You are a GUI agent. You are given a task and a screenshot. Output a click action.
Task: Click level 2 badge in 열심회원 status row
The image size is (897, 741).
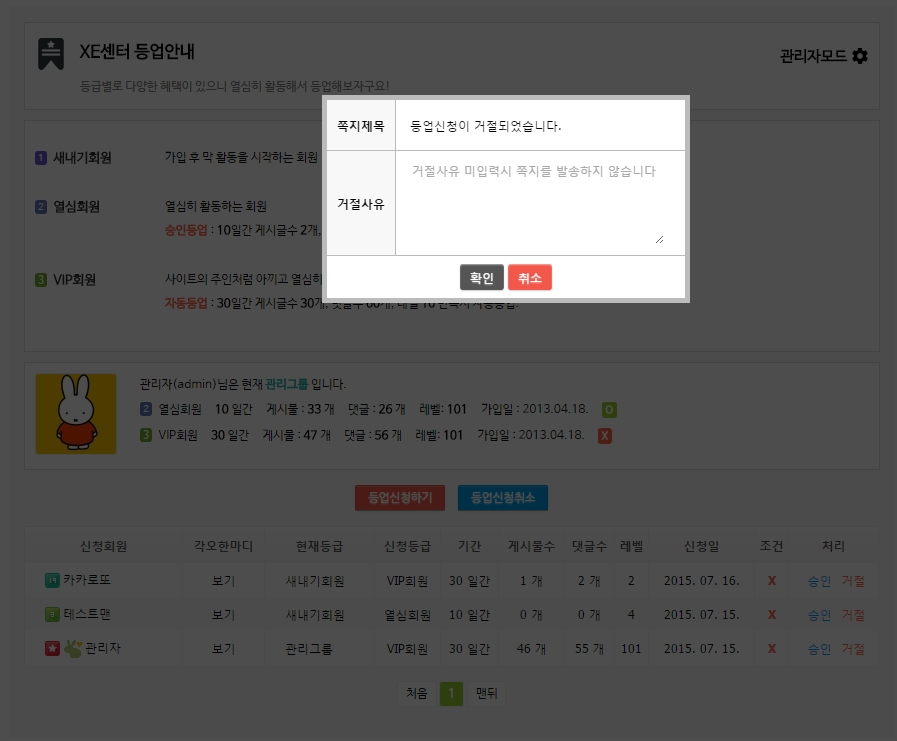pos(146,409)
